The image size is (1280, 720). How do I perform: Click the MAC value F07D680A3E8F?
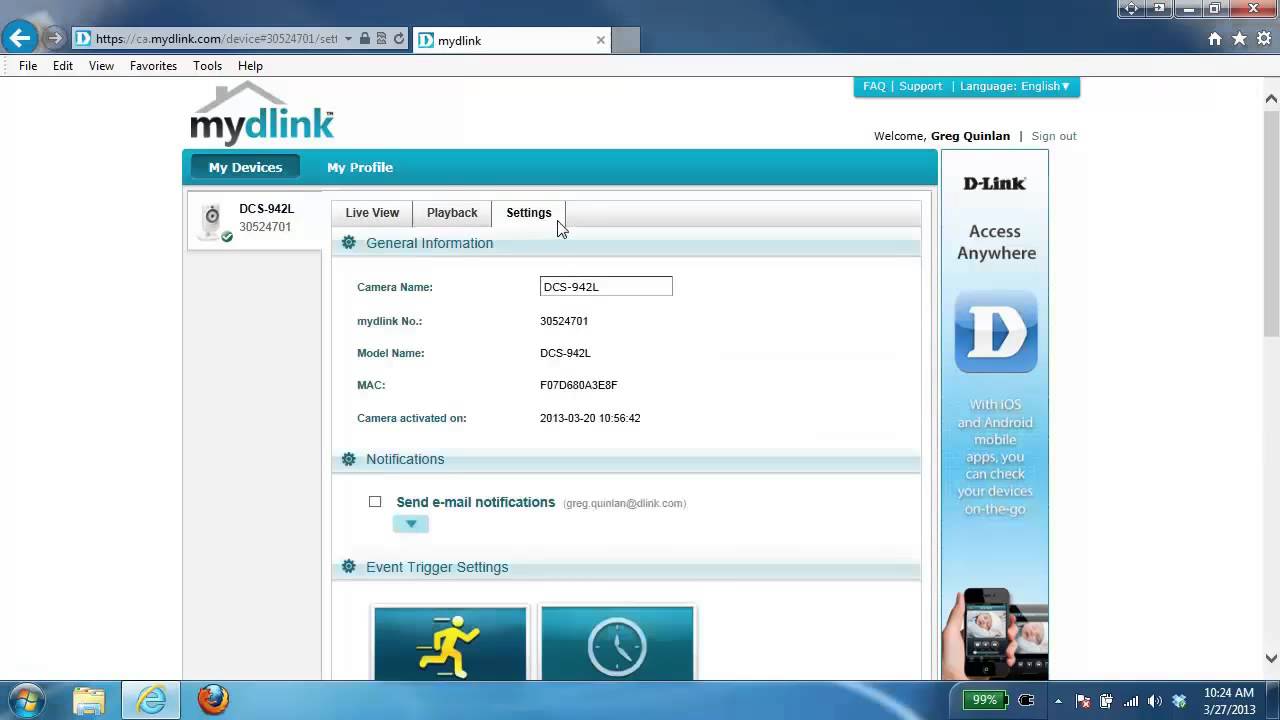point(578,385)
